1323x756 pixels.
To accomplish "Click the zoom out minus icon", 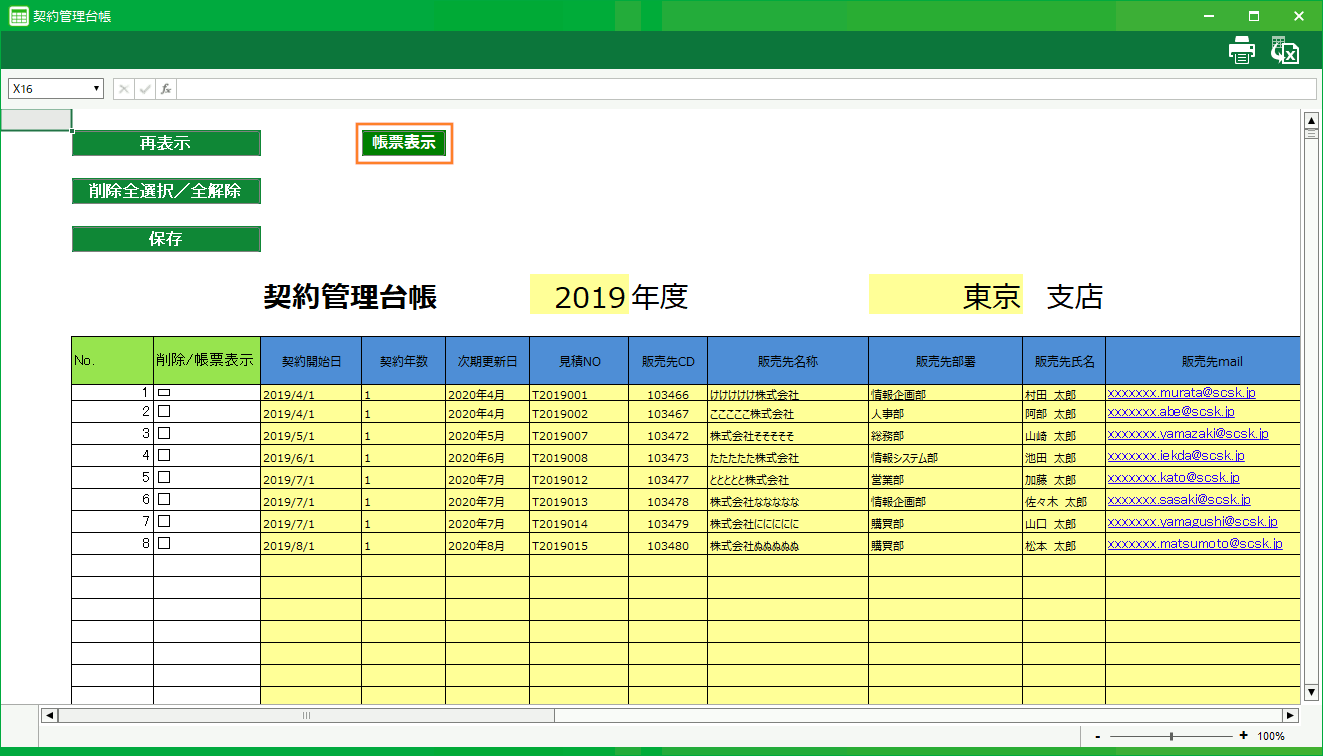I will (1098, 736).
